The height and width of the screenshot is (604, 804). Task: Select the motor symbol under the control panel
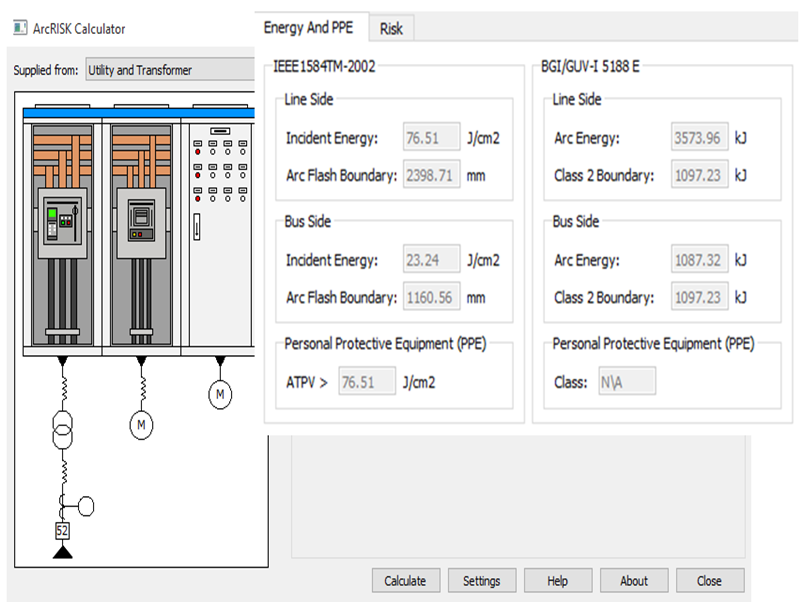[x=220, y=396]
